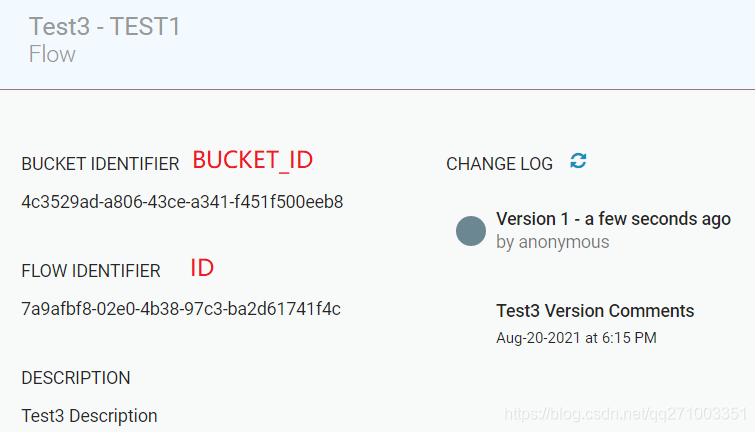Click the 'by anonymous' author text
This screenshot has width=755, height=432.
553,242
